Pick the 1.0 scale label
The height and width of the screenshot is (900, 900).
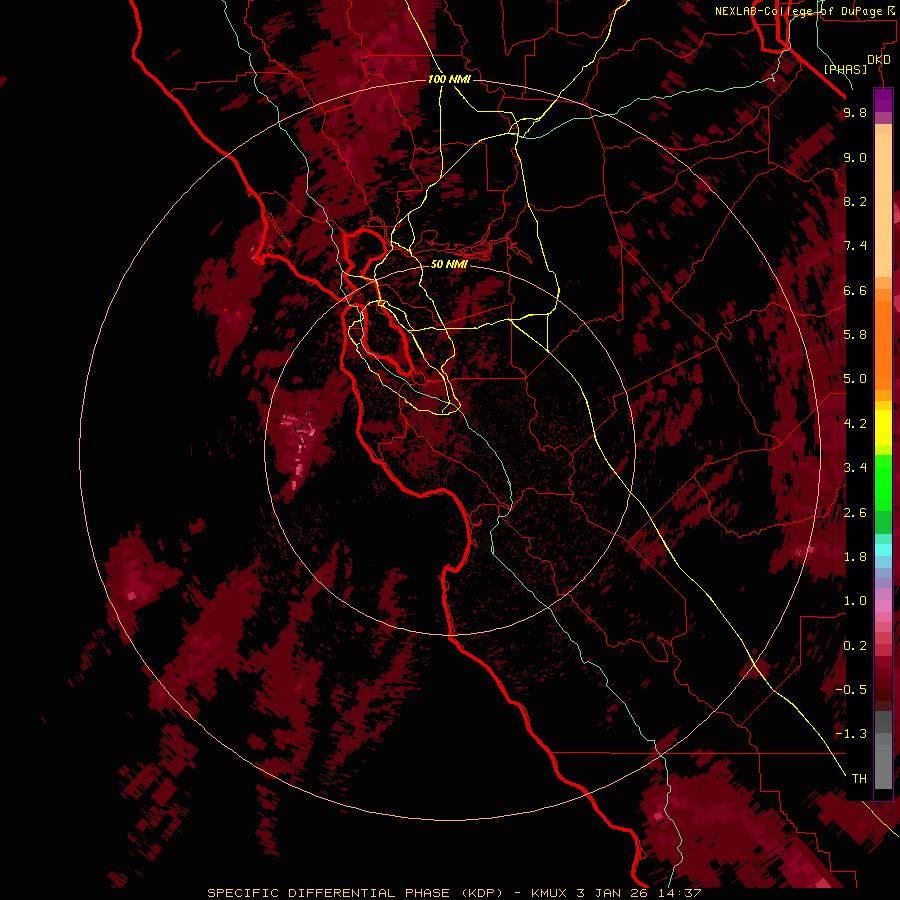[855, 601]
